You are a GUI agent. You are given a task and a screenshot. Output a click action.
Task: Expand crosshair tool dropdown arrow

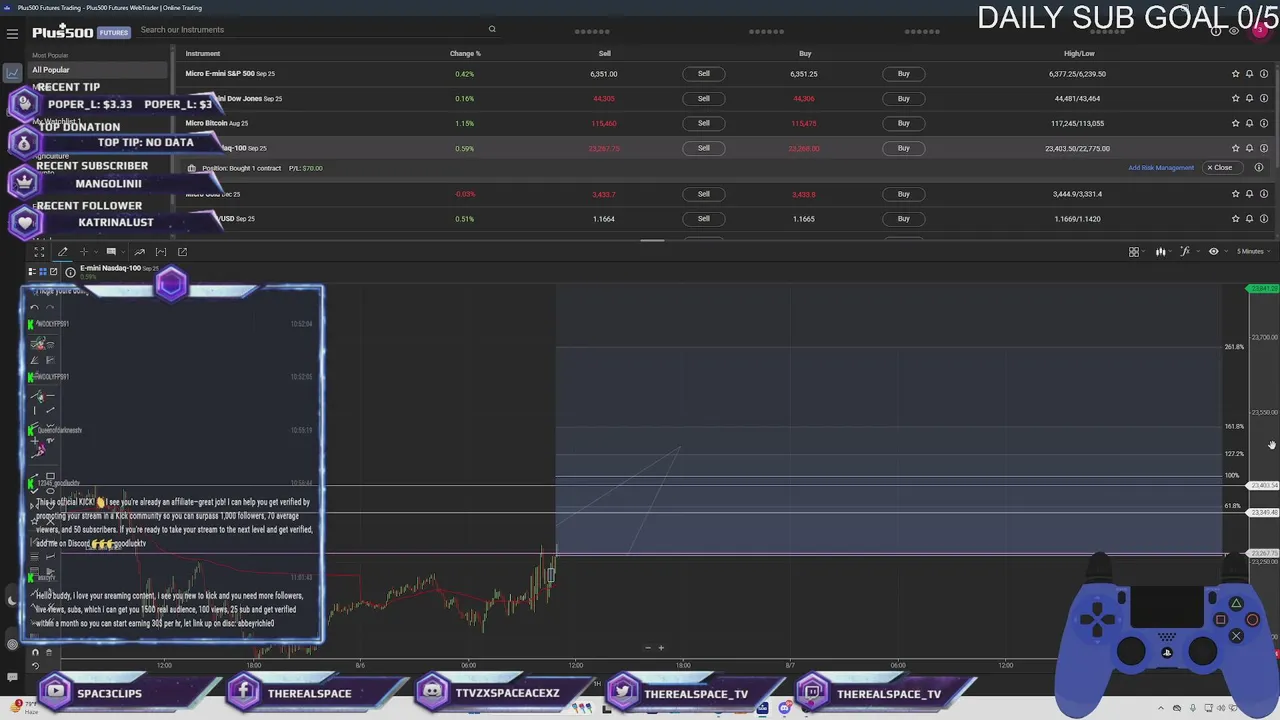coord(97,252)
